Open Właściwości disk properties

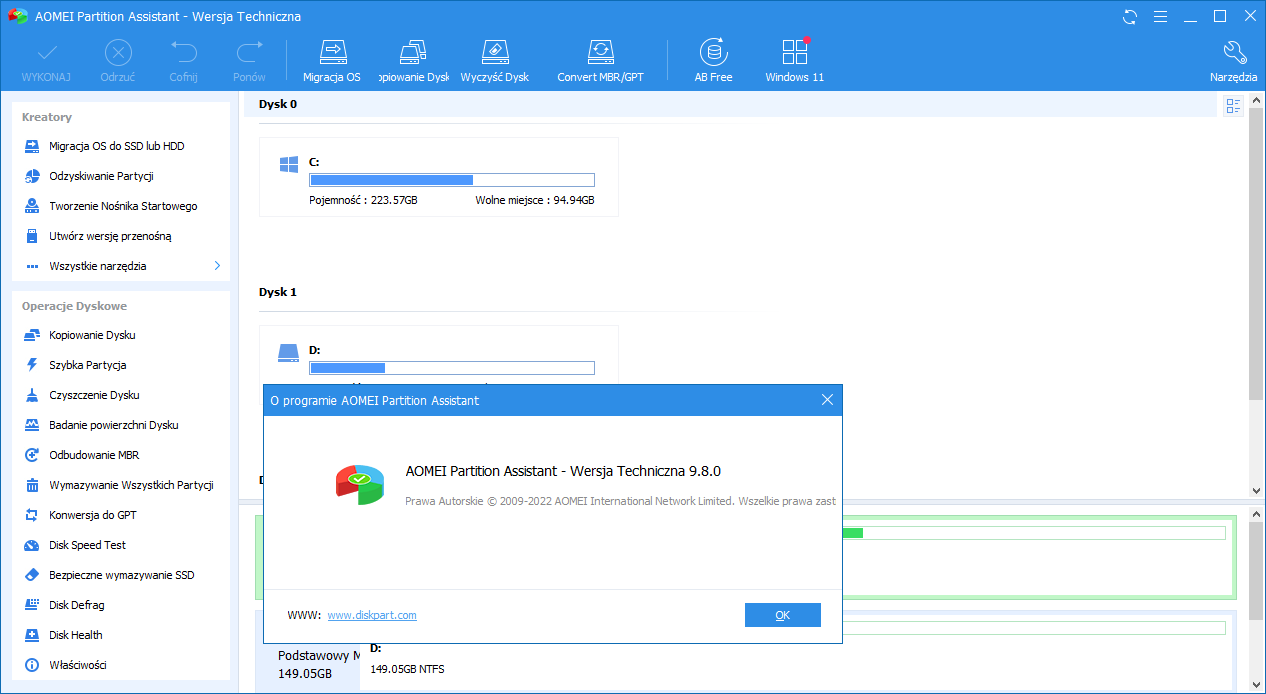(x=77, y=665)
